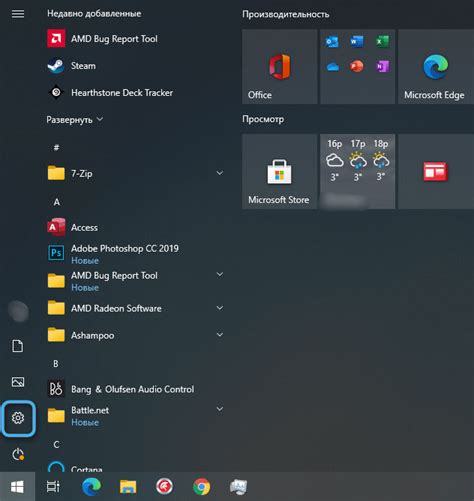Image resolution: width=474 pixels, height=501 pixels.
Task: Expand the AMD Radeon Software chevron
Action: pyautogui.click(x=220, y=308)
